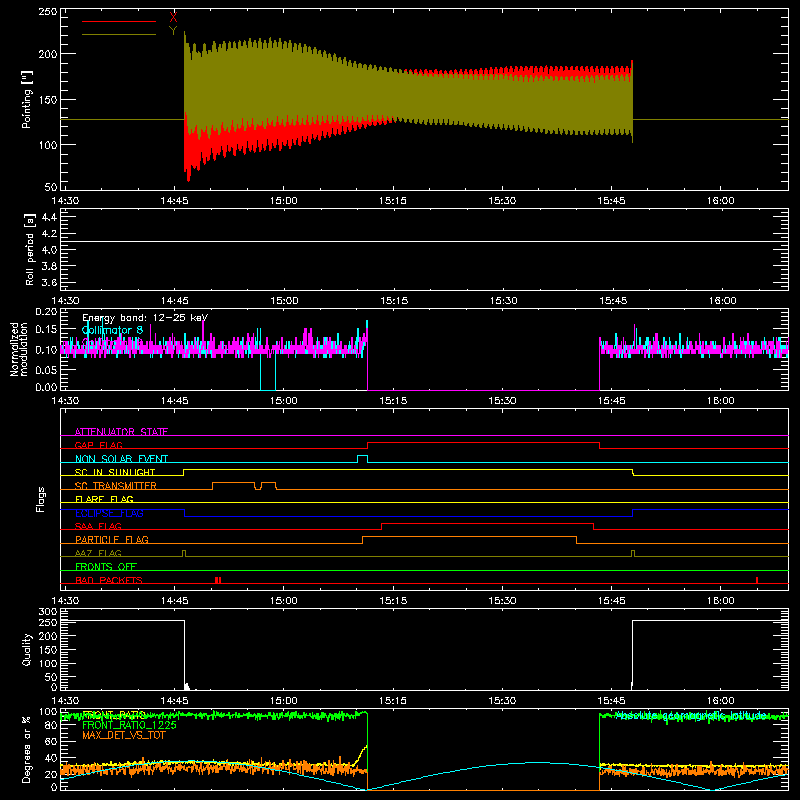This screenshot has width=800, height=800.
Task: Click the SC_TRANSMITTER flag label
Action: click(115, 486)
